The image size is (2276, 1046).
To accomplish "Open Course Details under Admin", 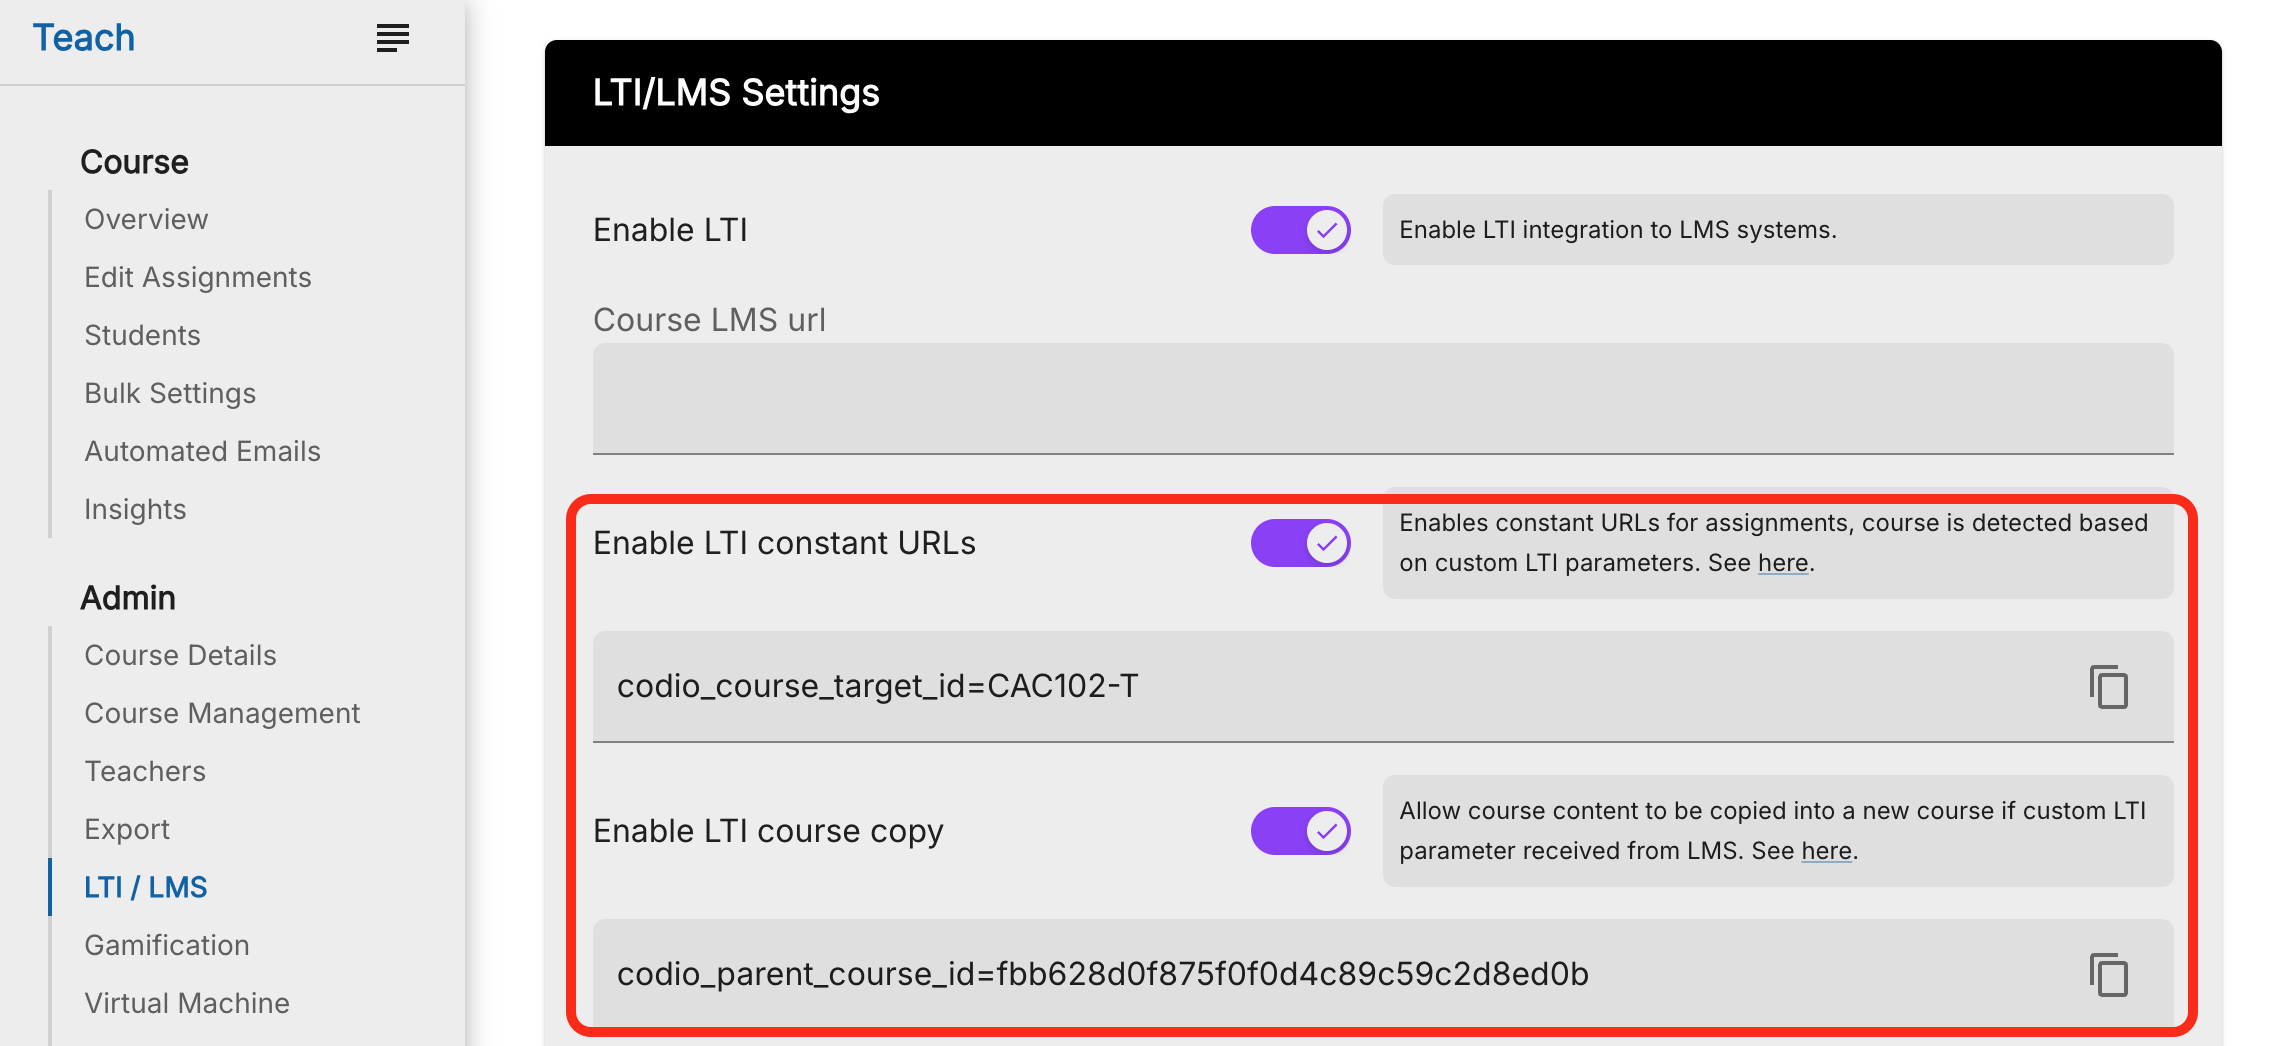I will pos(180,655).
